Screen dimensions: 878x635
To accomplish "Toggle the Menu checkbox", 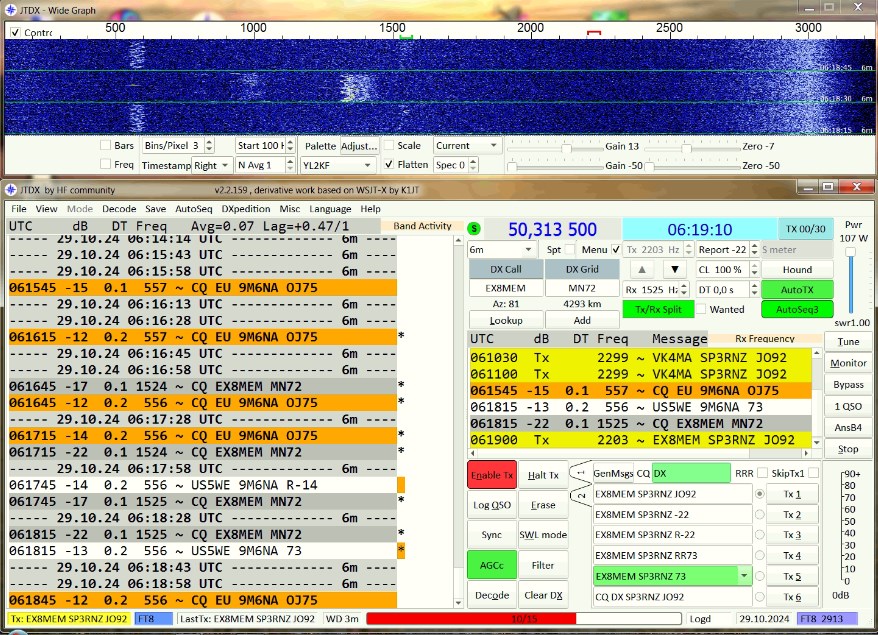I will (616, 249).
